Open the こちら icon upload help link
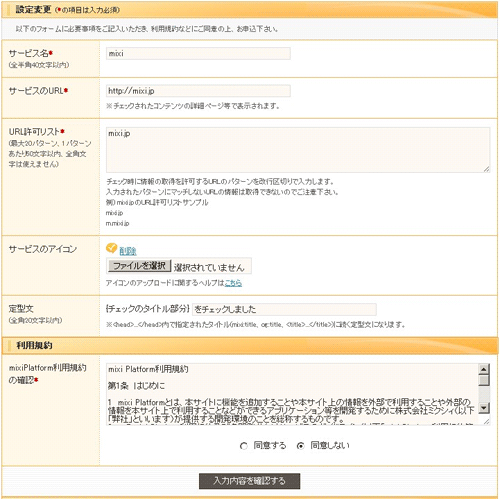This screenshot has height=499, width=500. (x=233, y=283)
